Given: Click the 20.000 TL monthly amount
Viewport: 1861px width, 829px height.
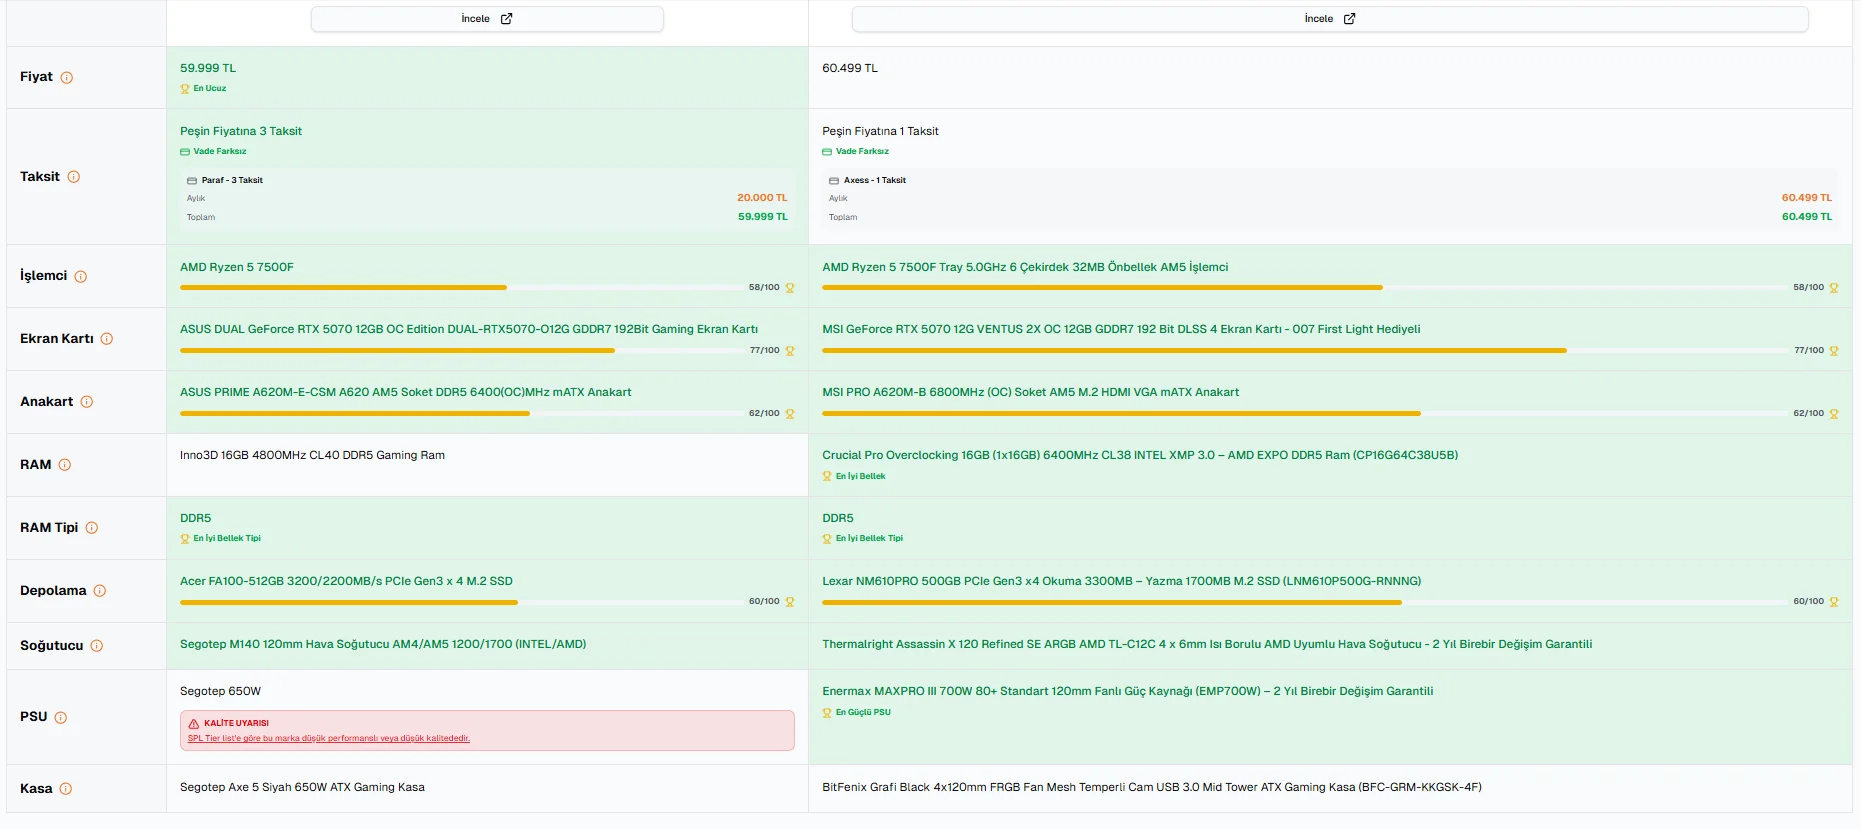Looking at the screenshot, I should [762, 198].
